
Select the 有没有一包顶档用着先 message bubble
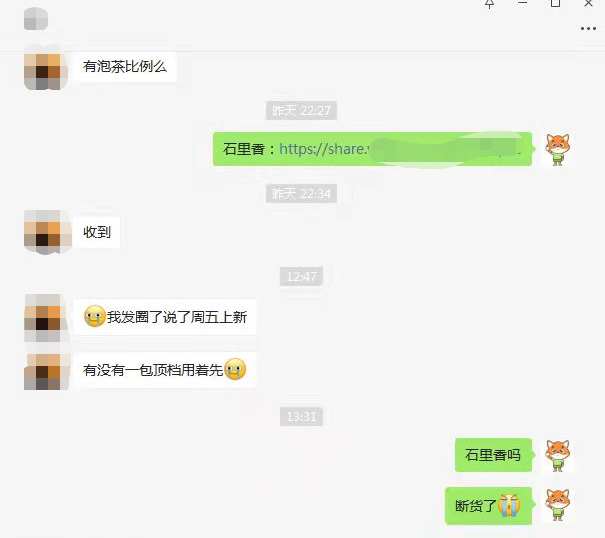pyautogui.click(x=165, y=370)
